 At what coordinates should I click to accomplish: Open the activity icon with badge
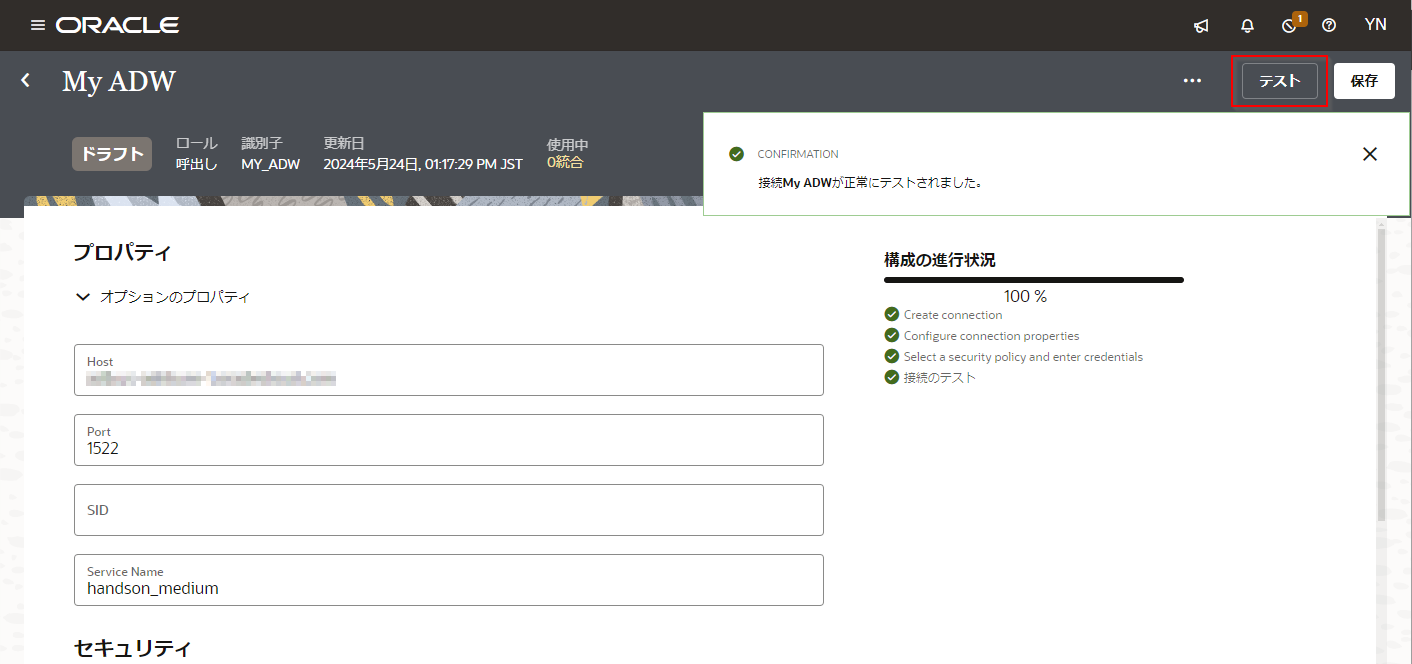coord(1290,26)
